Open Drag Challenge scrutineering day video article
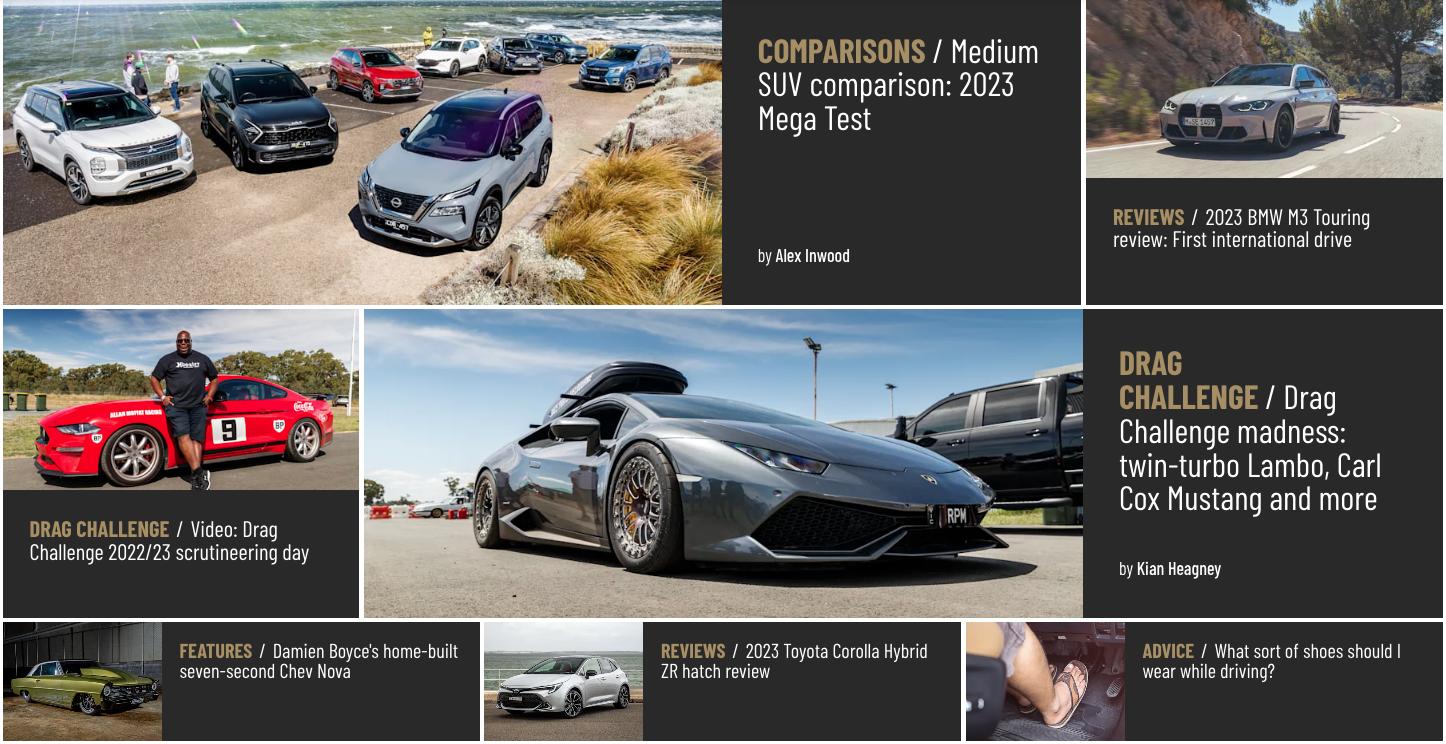 [170, 541]
